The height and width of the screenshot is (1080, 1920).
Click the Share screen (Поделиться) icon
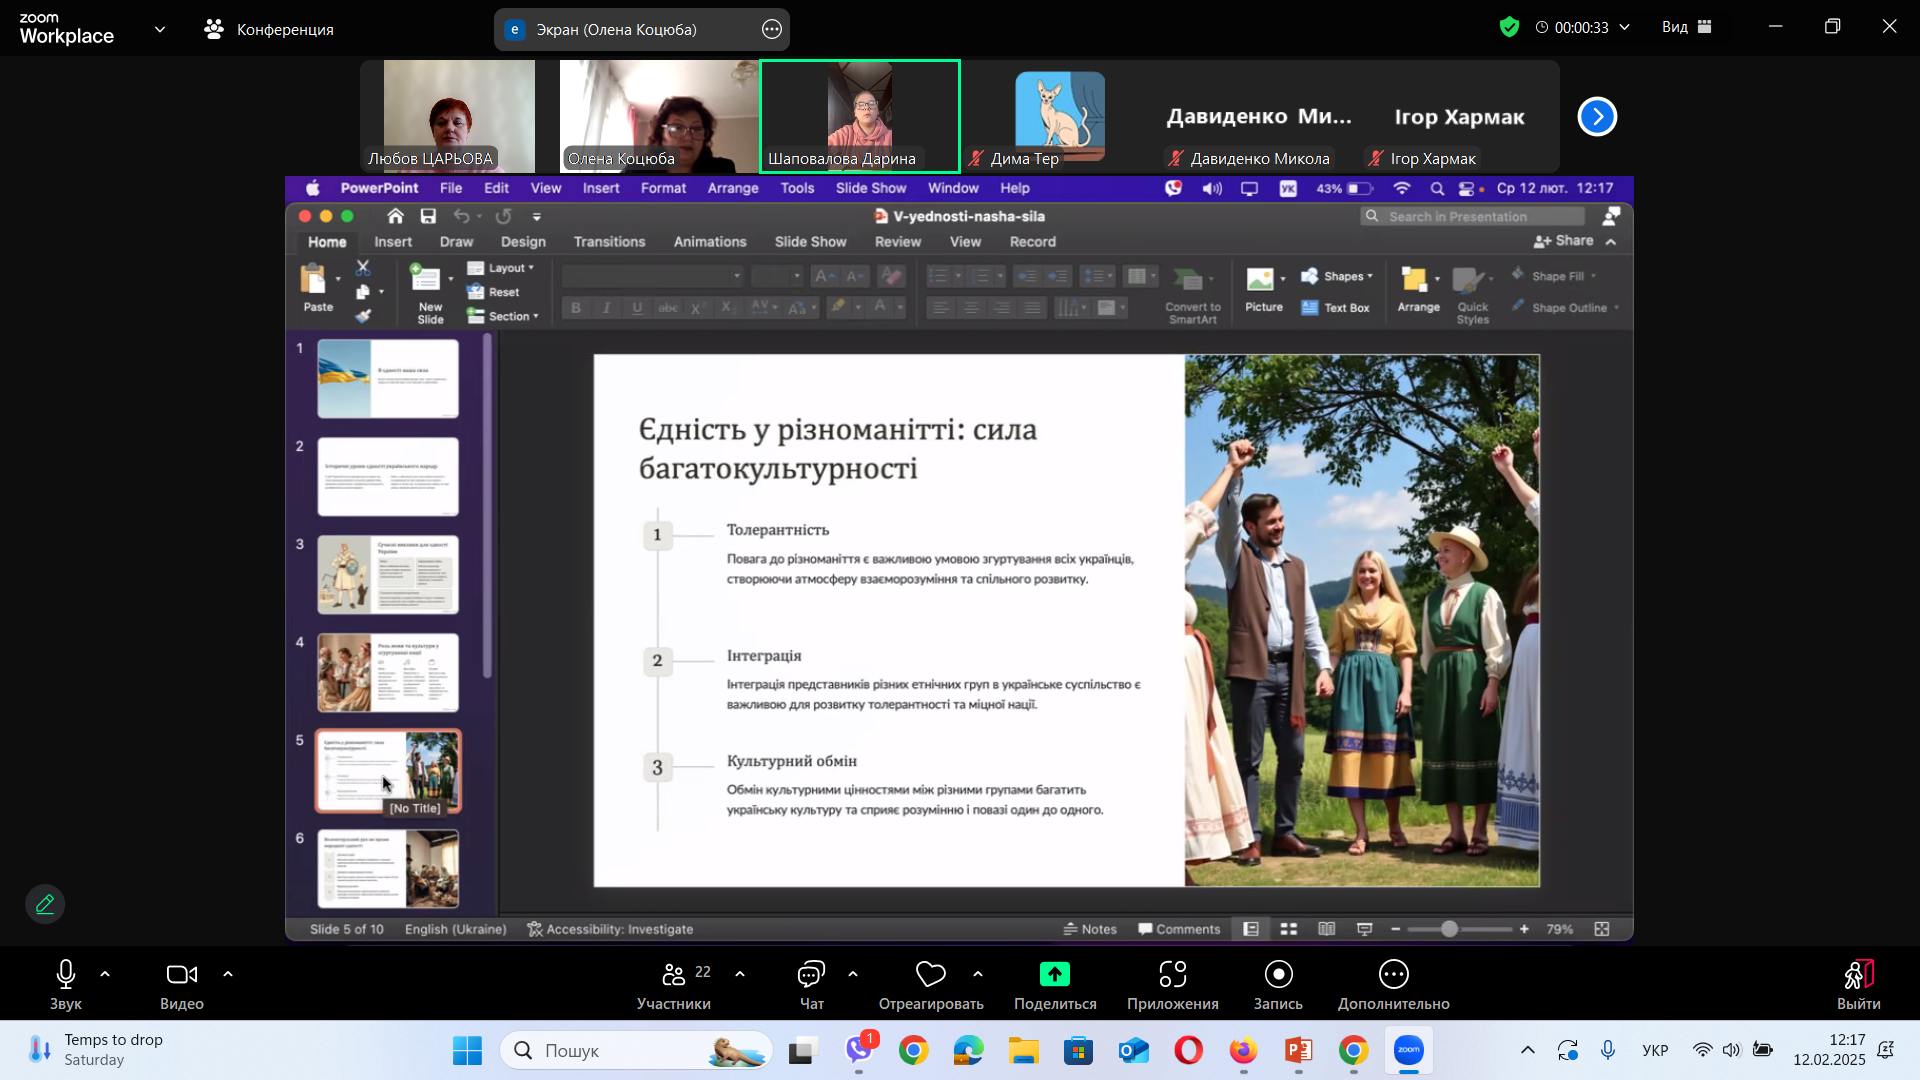coord(1054,975)
